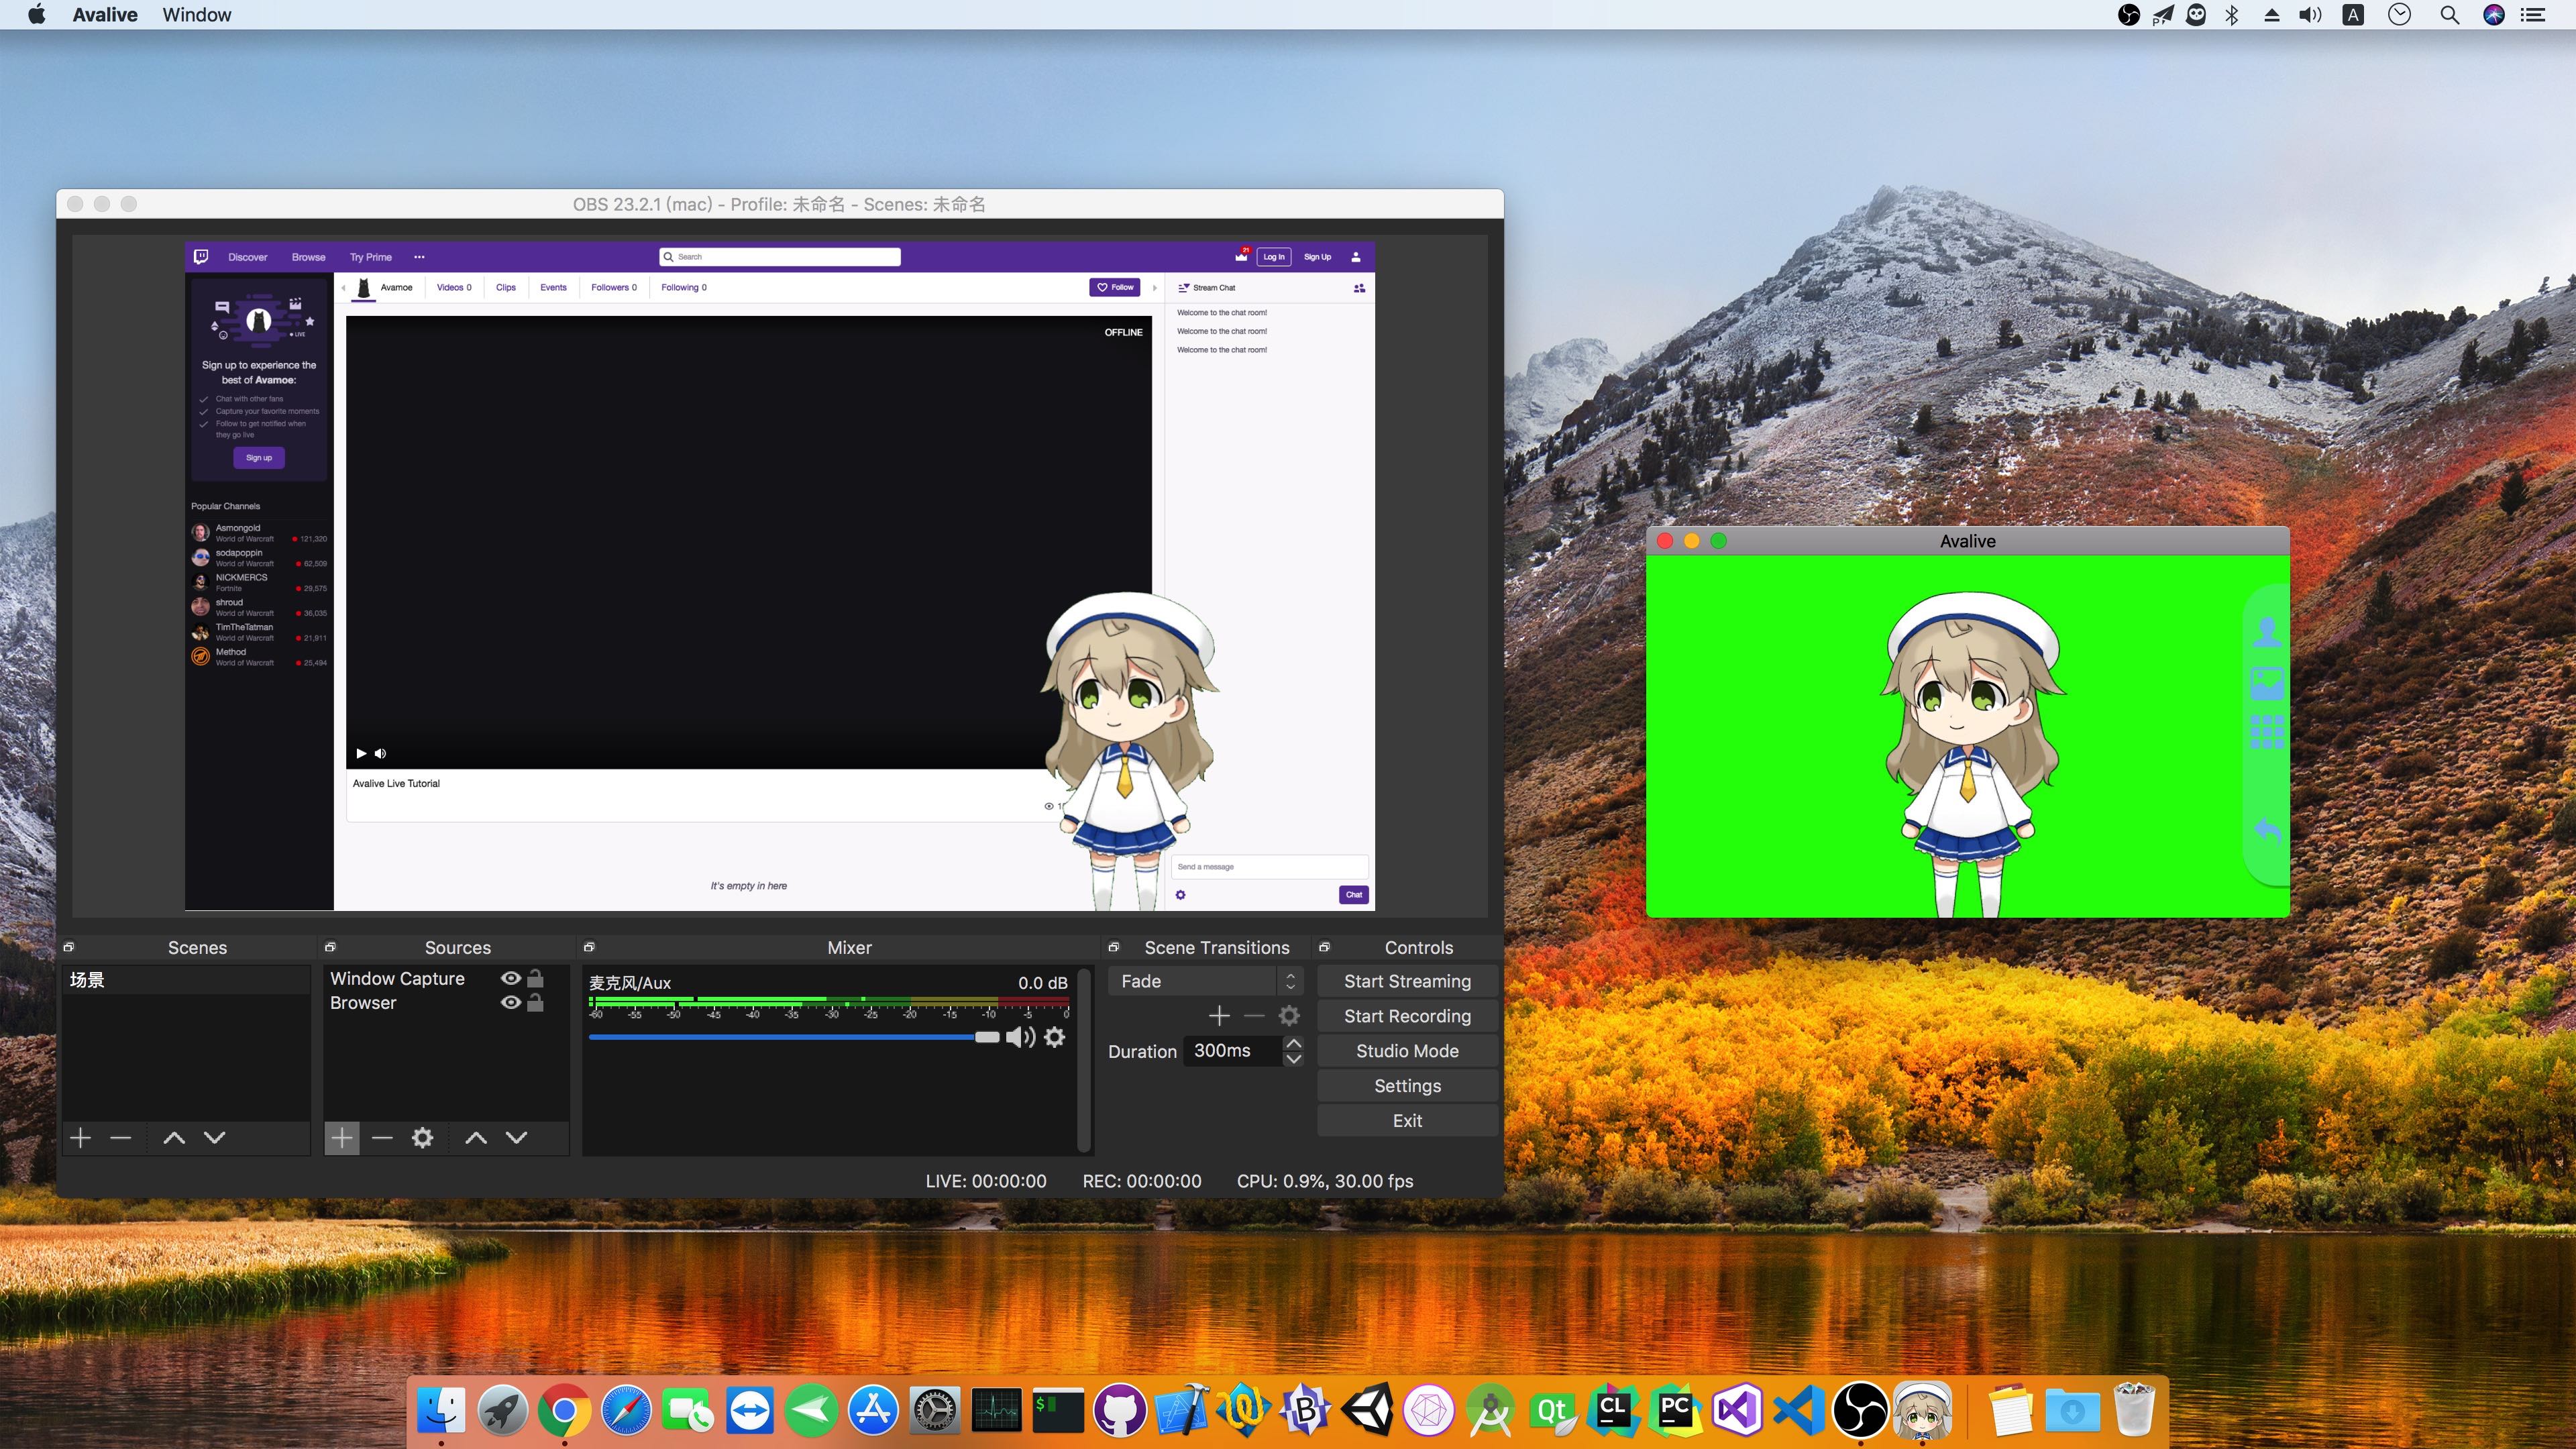This screenshot has height=1449, width=2576.
Task: Toggle lock on the Window Capture source
Action: coord(536,978)
